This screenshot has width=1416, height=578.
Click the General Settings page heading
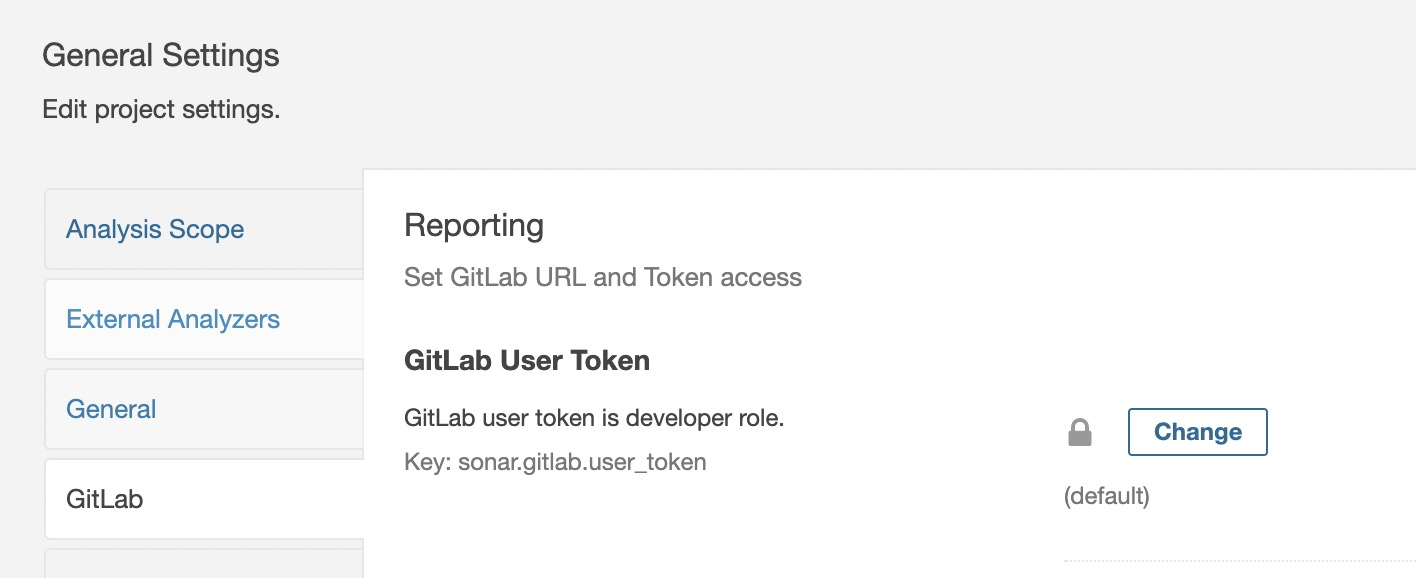[161, 55]
